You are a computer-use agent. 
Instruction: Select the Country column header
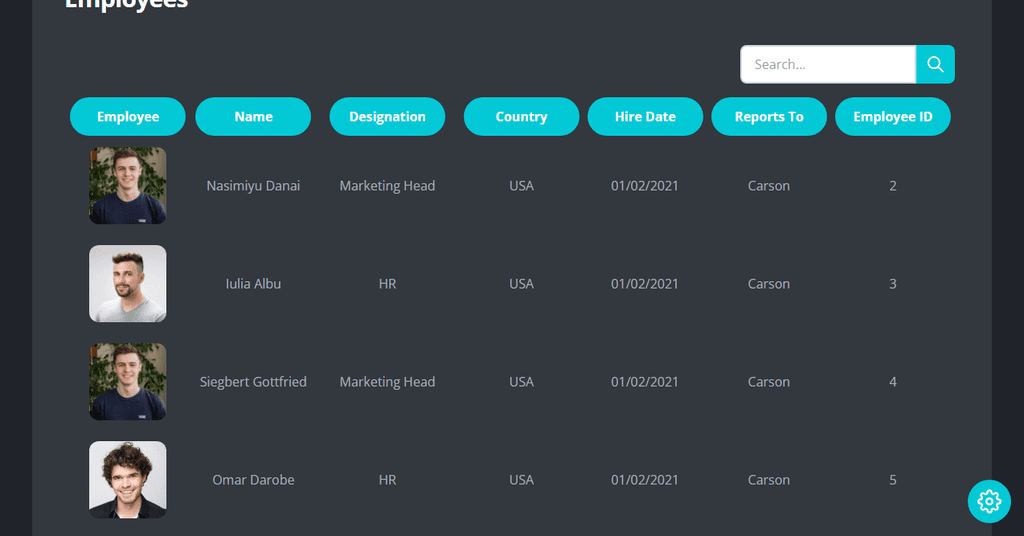point(521,117)
